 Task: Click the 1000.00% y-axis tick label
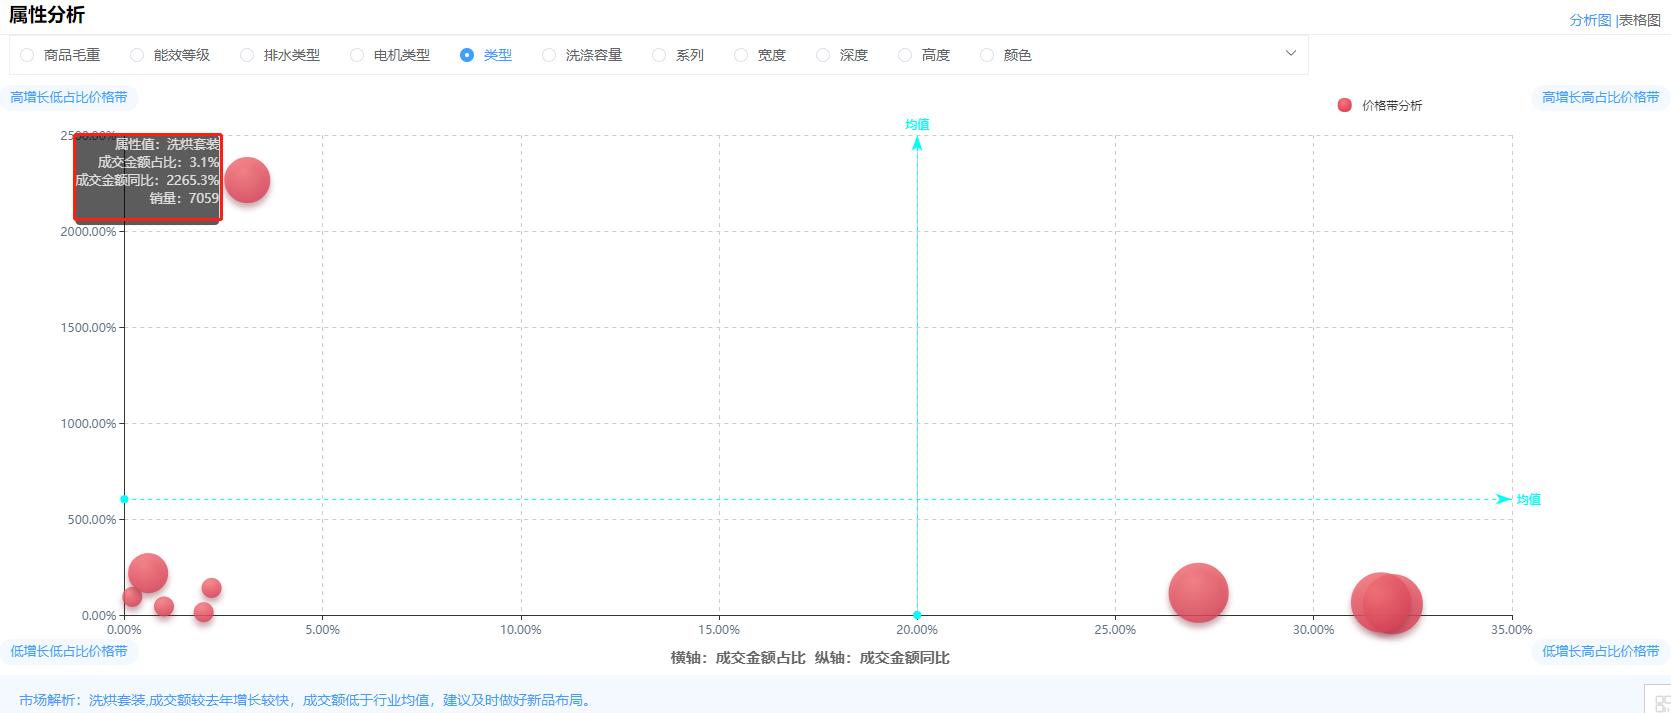[x=89, y=423]
